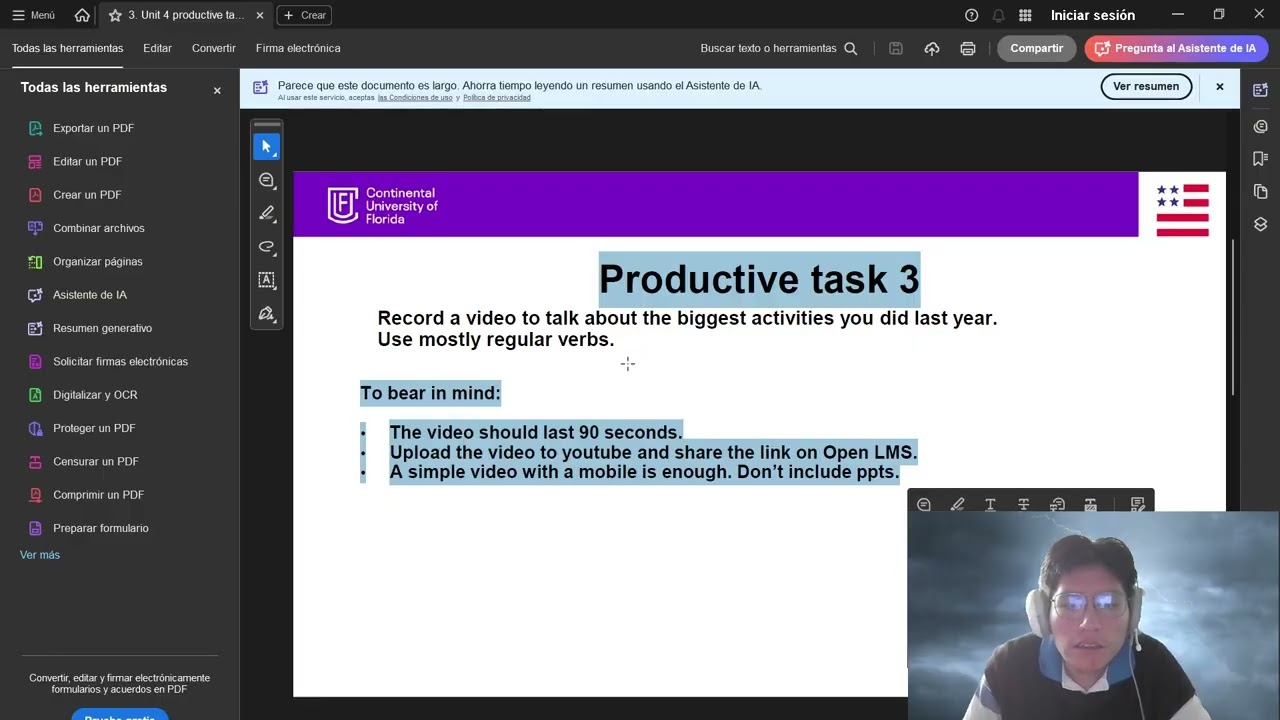Click the add note icon in floating toolbar
Screen dimensions: 1280x720
[x=924, y=505]
